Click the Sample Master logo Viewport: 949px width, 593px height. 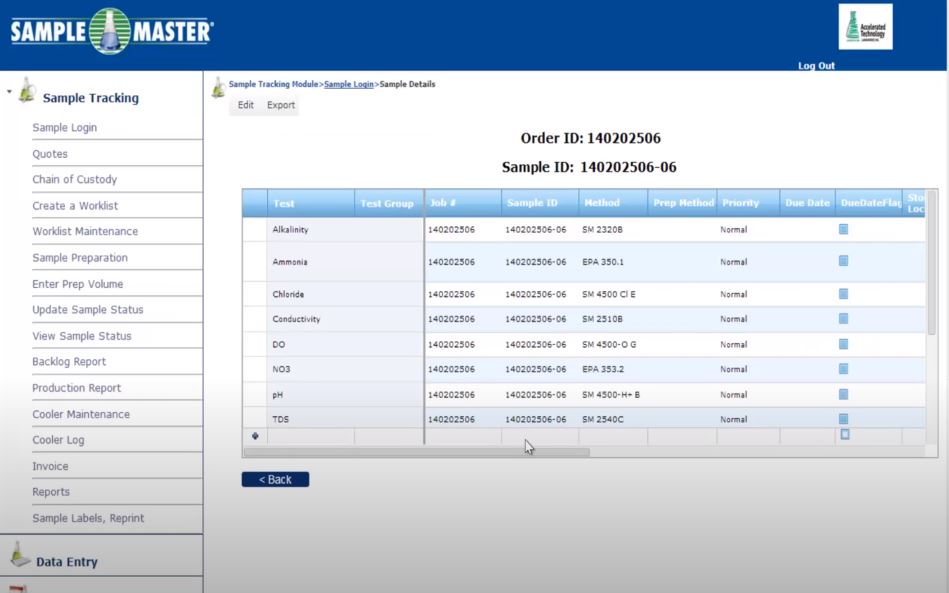[111, 31]
